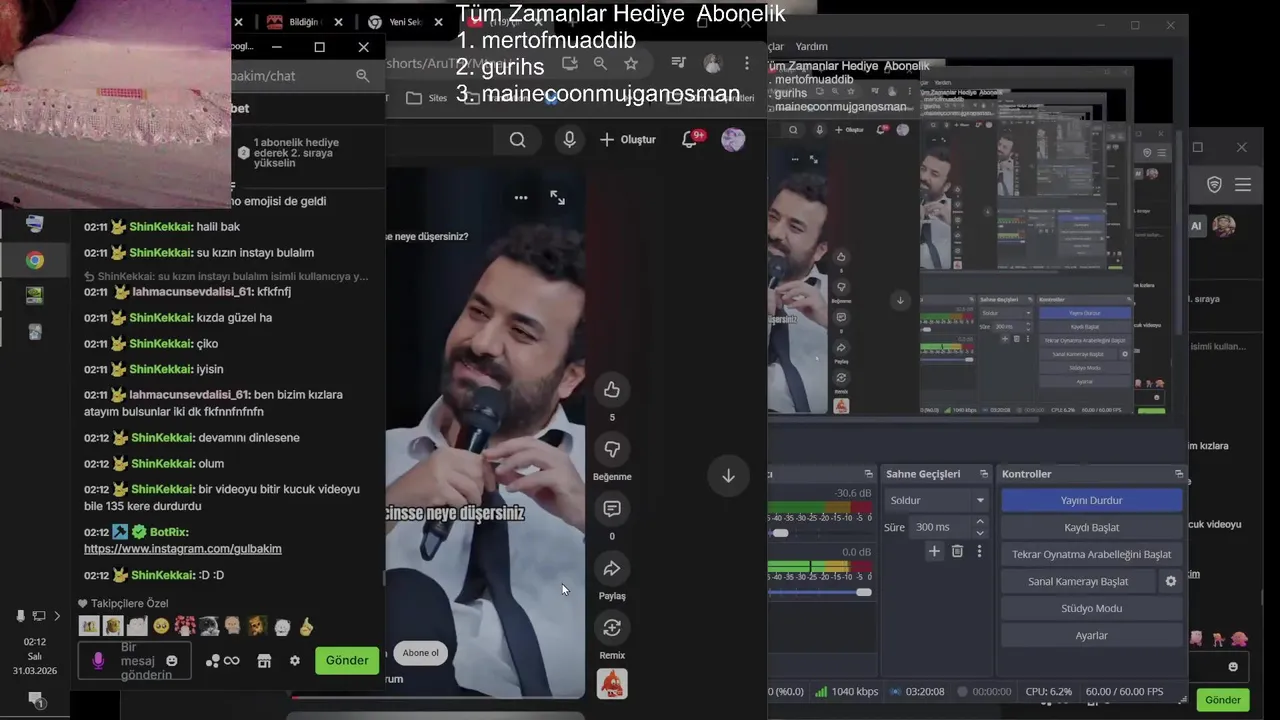Open Yardım menu in OBS
The width and height of the screenshot is (1280, 720).
pyautogui.click(x=812, y=46)
